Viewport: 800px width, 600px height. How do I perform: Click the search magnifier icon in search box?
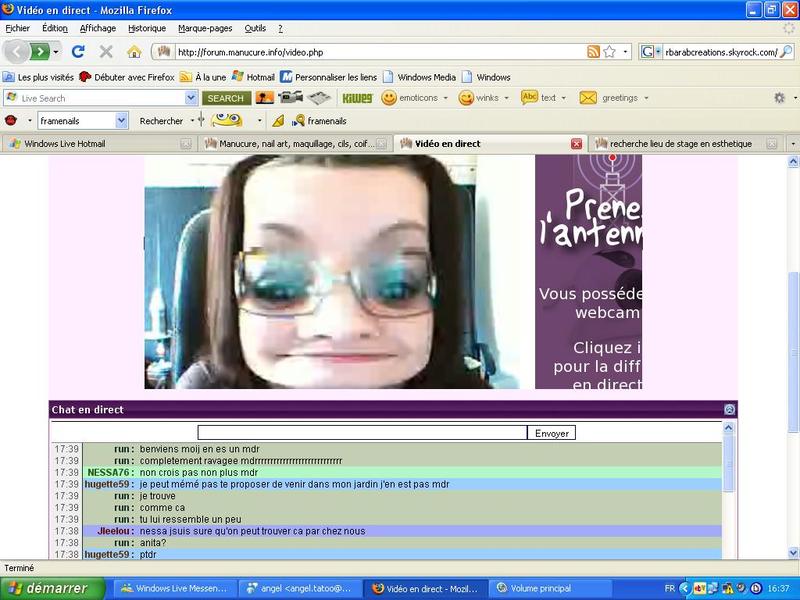pyautogui.click(x=788, y=51)
